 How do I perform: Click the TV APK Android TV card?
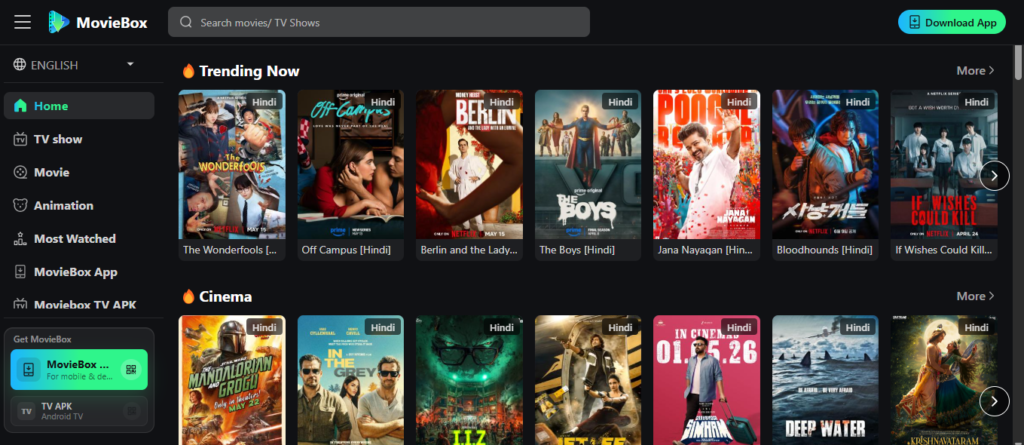79,411
